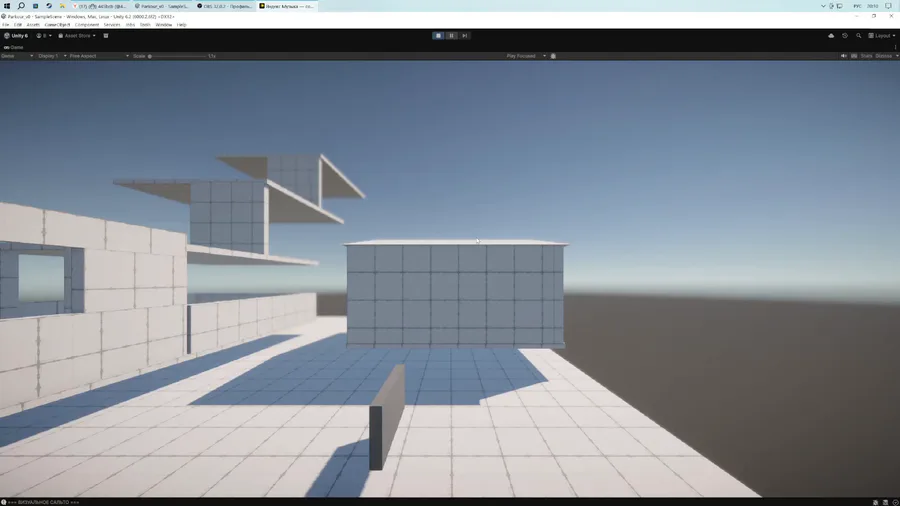The height and width of the screenshot is (506, 900).
Task: Click the Scale slider handle
Action: [x=150, y=56]
